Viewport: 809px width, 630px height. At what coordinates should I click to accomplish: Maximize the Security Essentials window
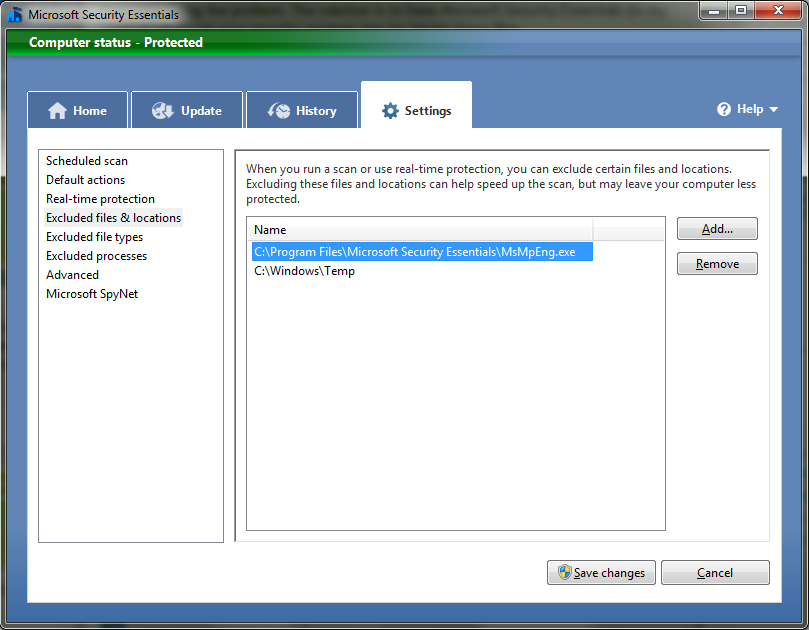click(741, 11)
